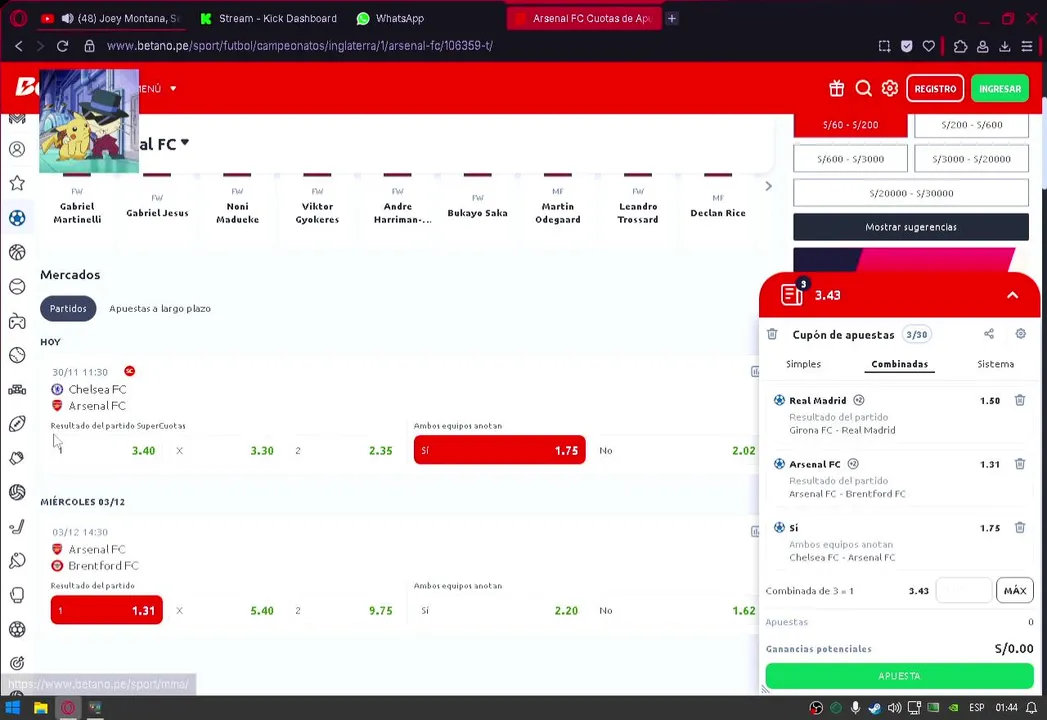This screenshot has width=1047, height=720.
Task: Open browser extensions cube icon
Action: (x=960, y=46)
